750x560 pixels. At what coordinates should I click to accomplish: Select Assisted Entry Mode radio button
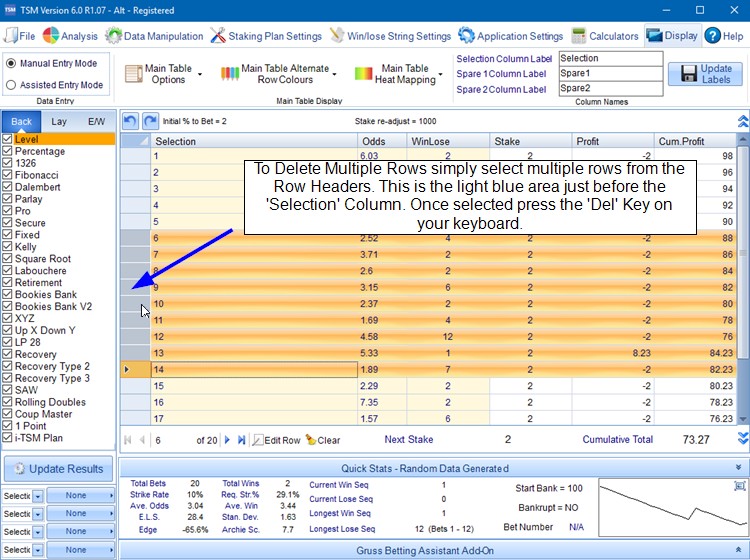tap(10, 85)
